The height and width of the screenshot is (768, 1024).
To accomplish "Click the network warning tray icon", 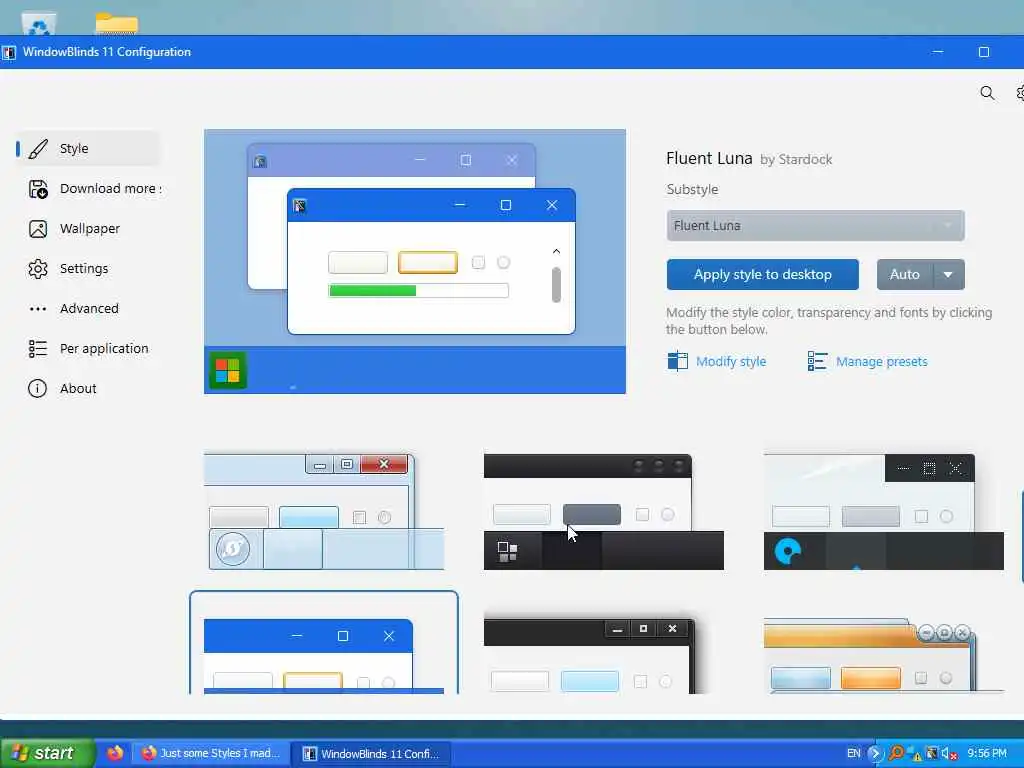I will click(x=914, y=754).
